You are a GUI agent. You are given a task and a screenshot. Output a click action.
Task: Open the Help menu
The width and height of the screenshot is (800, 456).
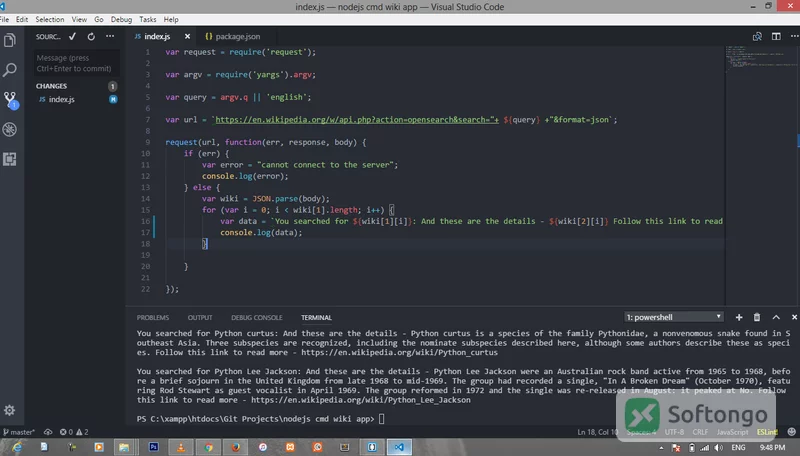click(x=171, y=19)
